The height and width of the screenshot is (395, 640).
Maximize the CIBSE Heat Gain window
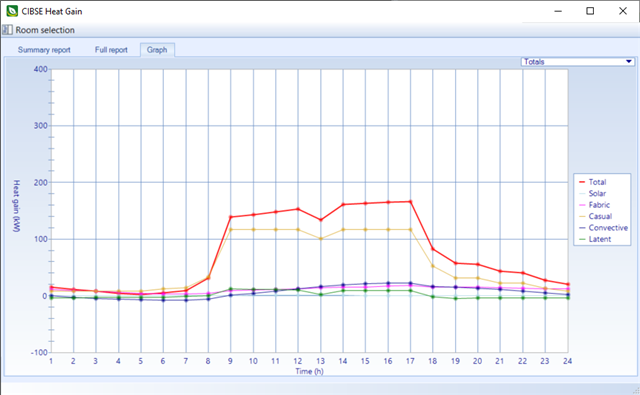(590, 11)
